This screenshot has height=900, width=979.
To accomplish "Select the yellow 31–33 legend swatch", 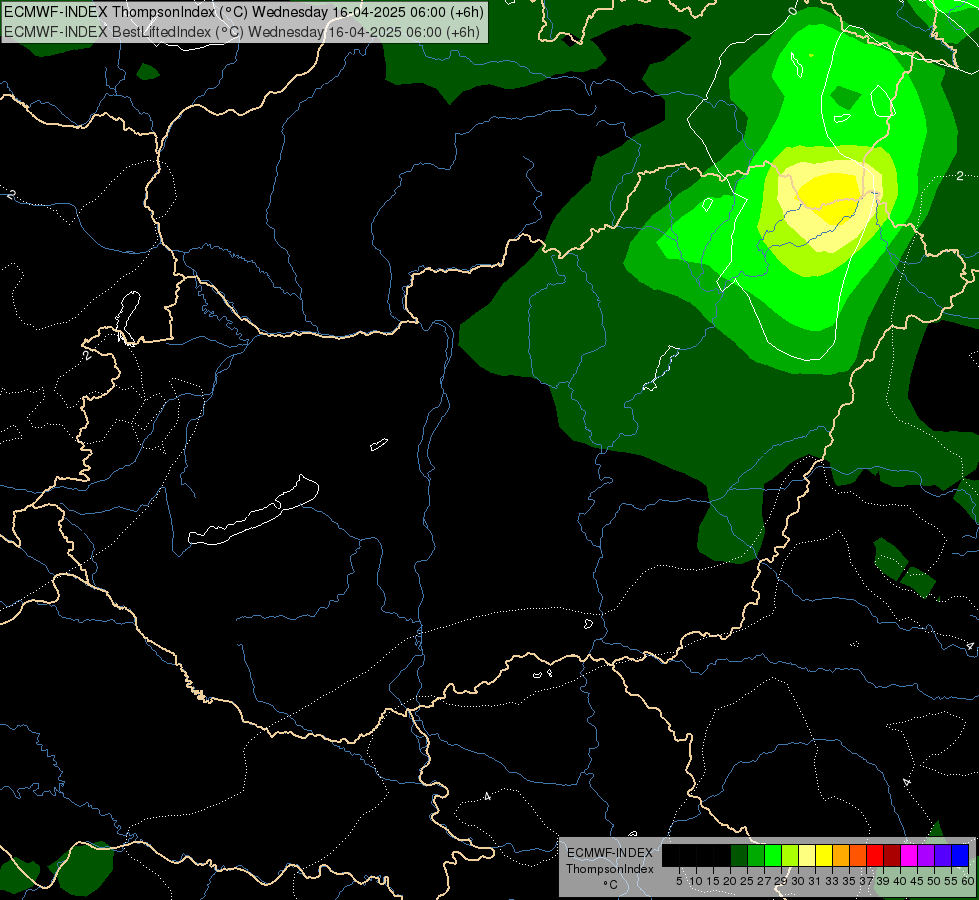I will click(824, 855).
